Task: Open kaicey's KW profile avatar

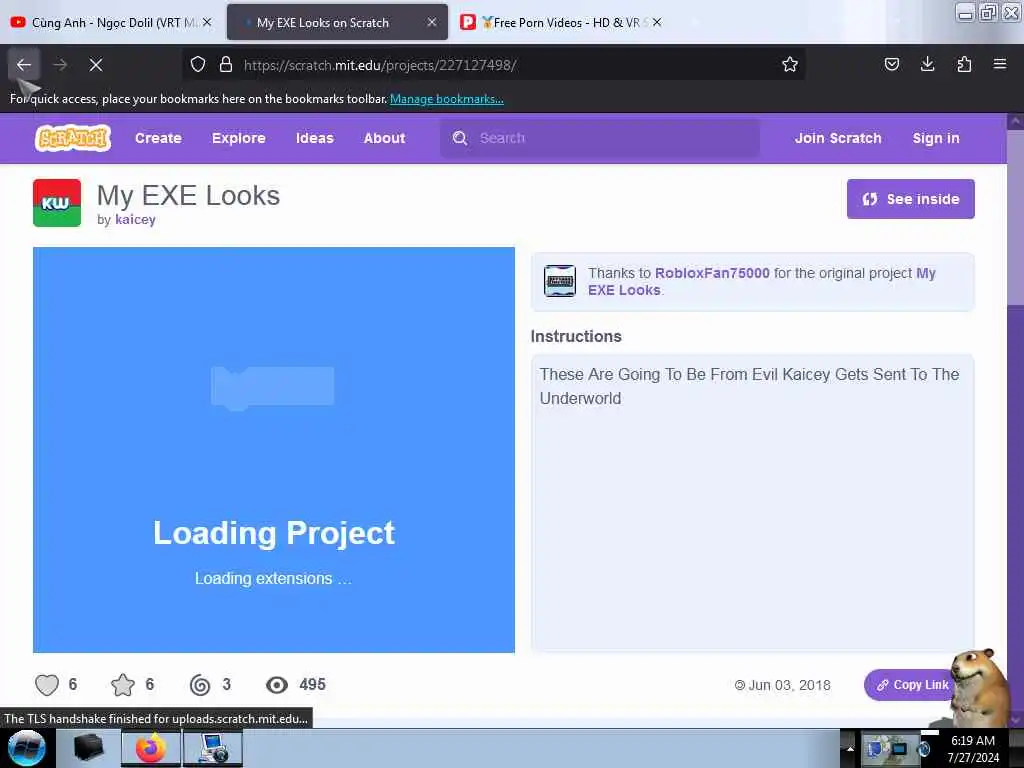Action: [57, 203]
